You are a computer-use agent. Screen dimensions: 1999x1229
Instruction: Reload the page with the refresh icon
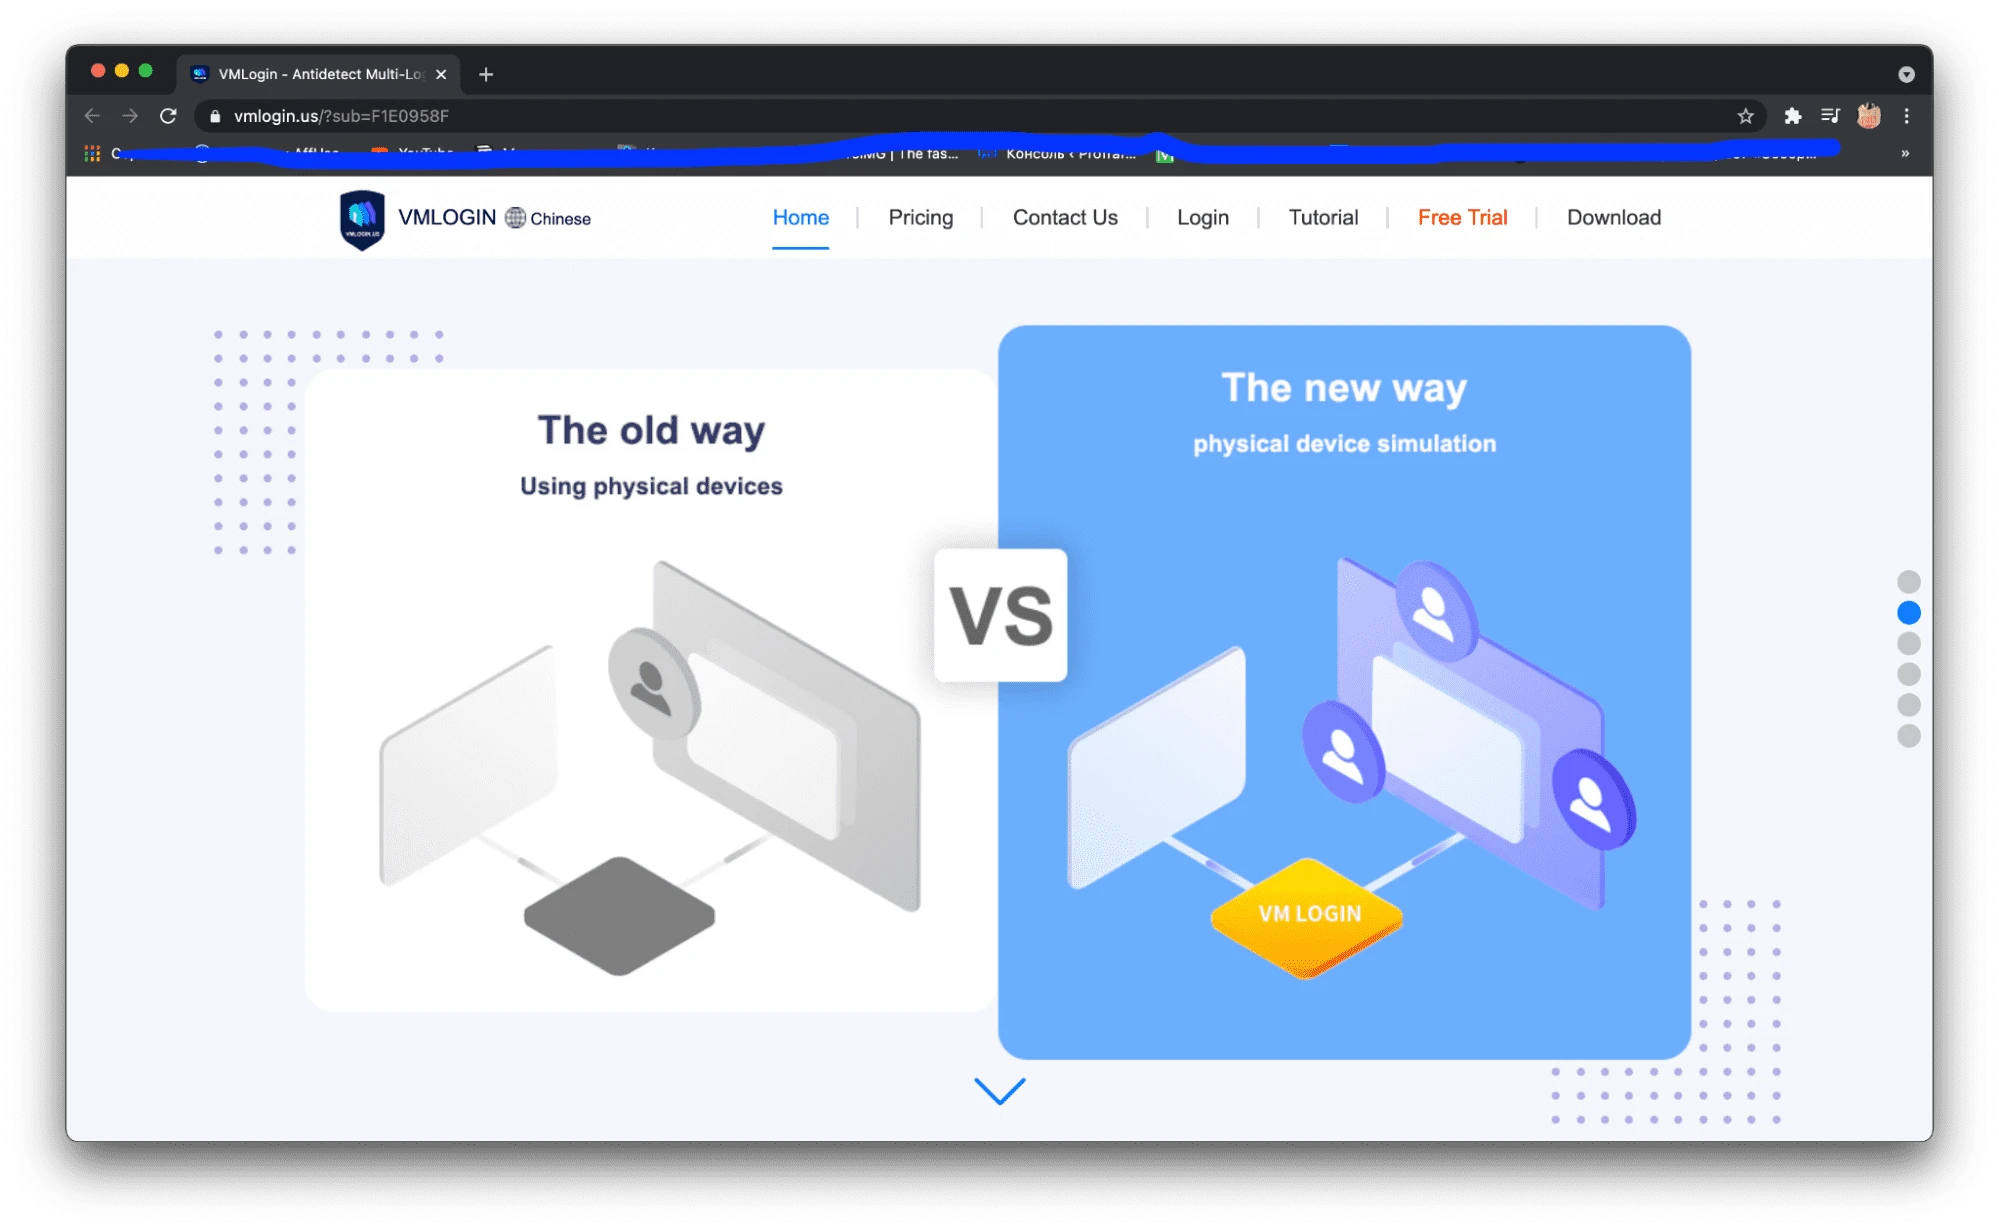coord(168,116)
